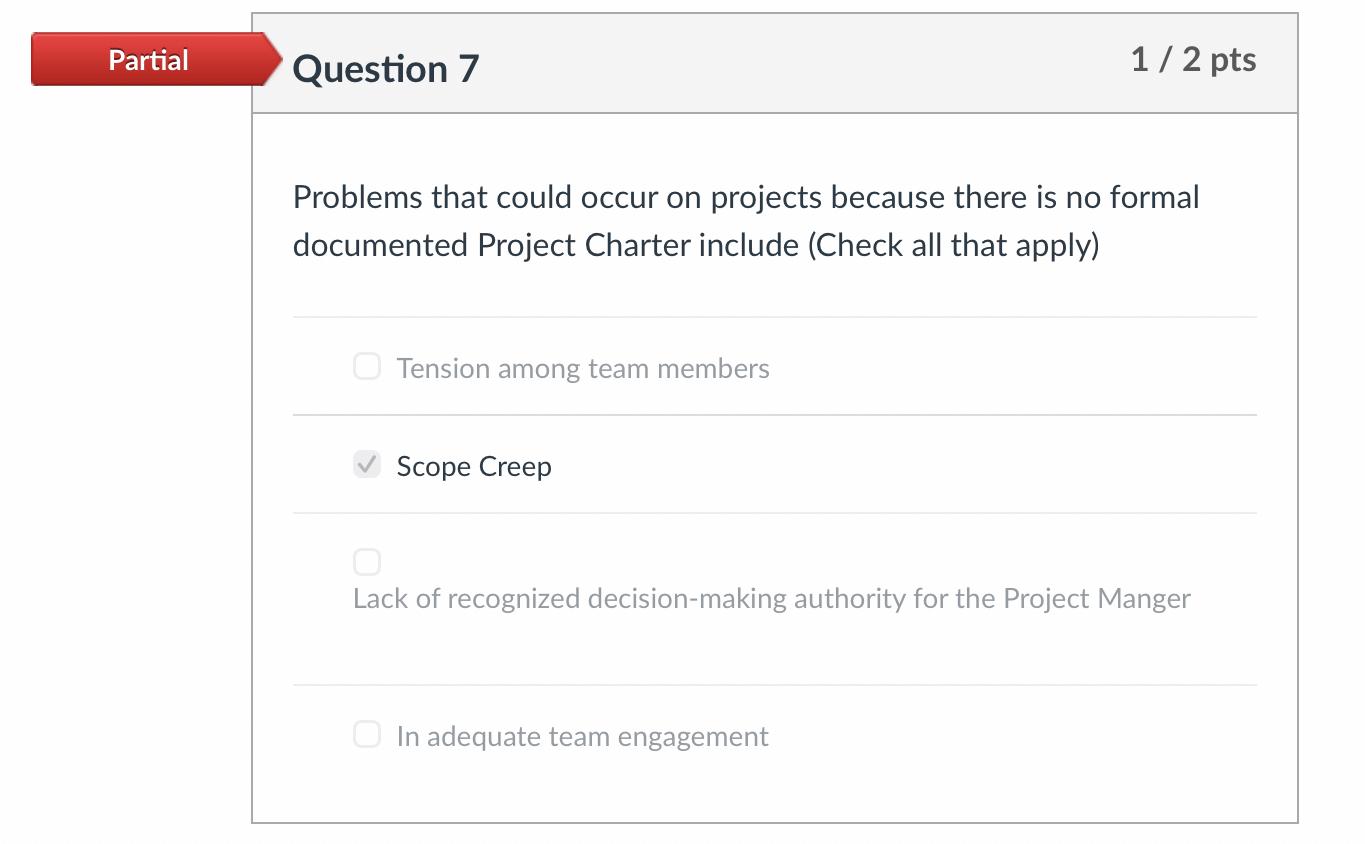Click the Project Manger authority answer text
The width and height of the screenshot is (1365, 844).
pyautogui.click(x=770, y=598)
